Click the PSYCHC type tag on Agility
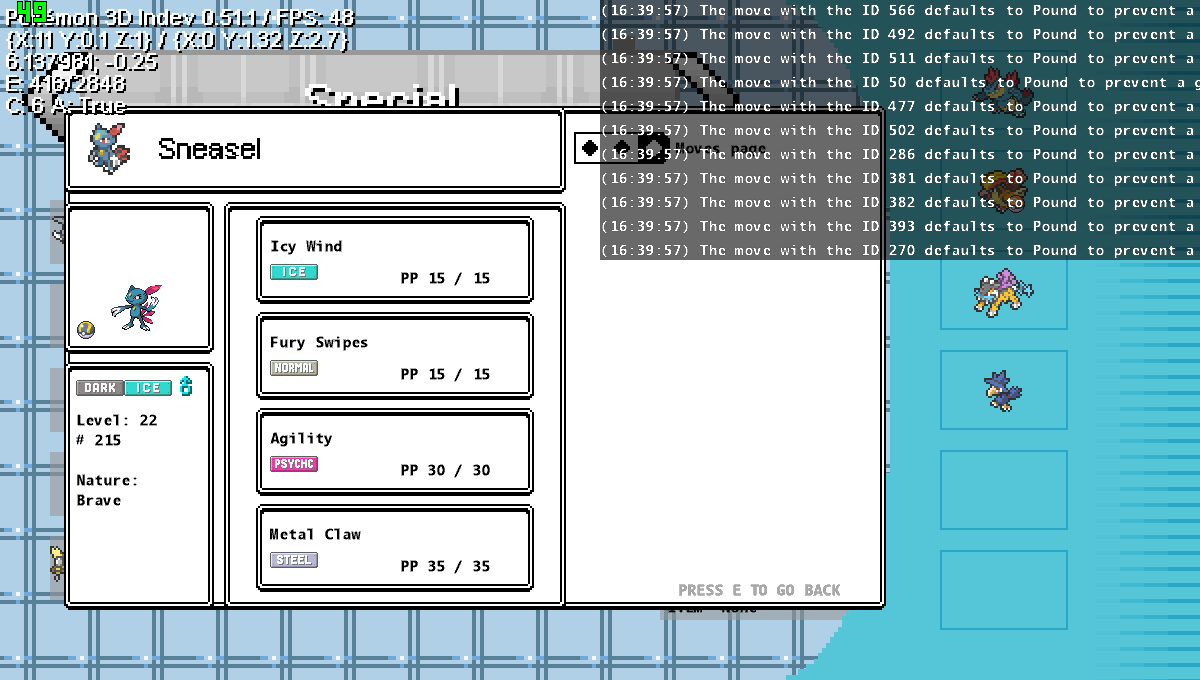This screenshot has height=680, width=1200. (294, 464)
